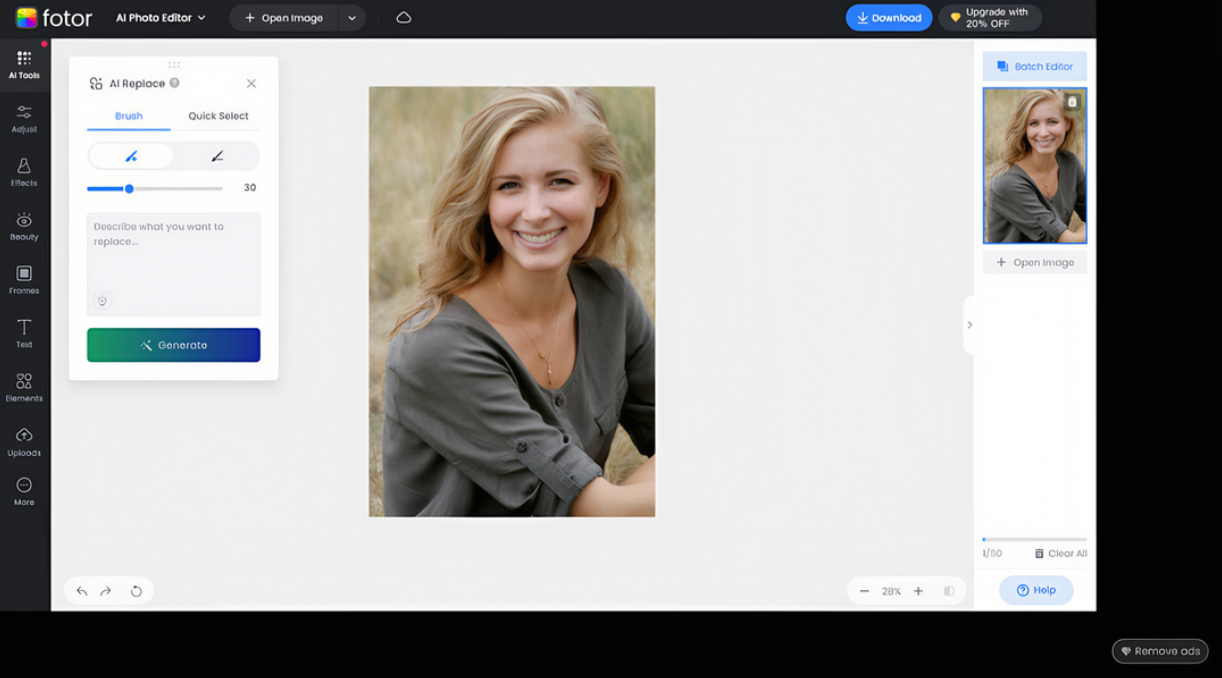Open the Elements panel

(x=24, y=386)
